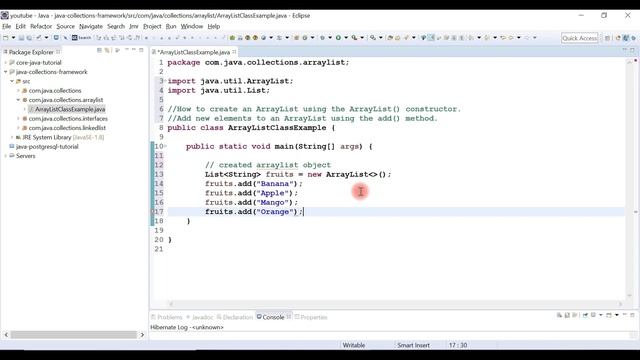Screen dimensions: 640x360
Task: Click the New file toolbar icon
Action: (6, 38)
